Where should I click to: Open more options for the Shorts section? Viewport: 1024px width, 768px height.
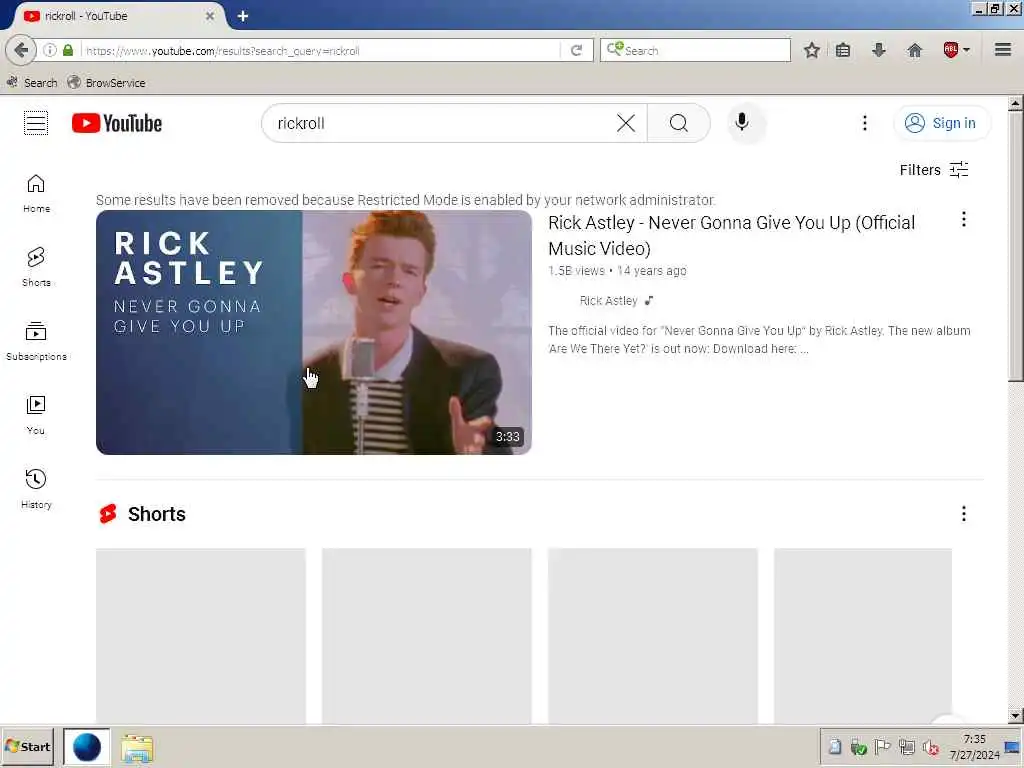pyautogui.click(x=963, y=514)
